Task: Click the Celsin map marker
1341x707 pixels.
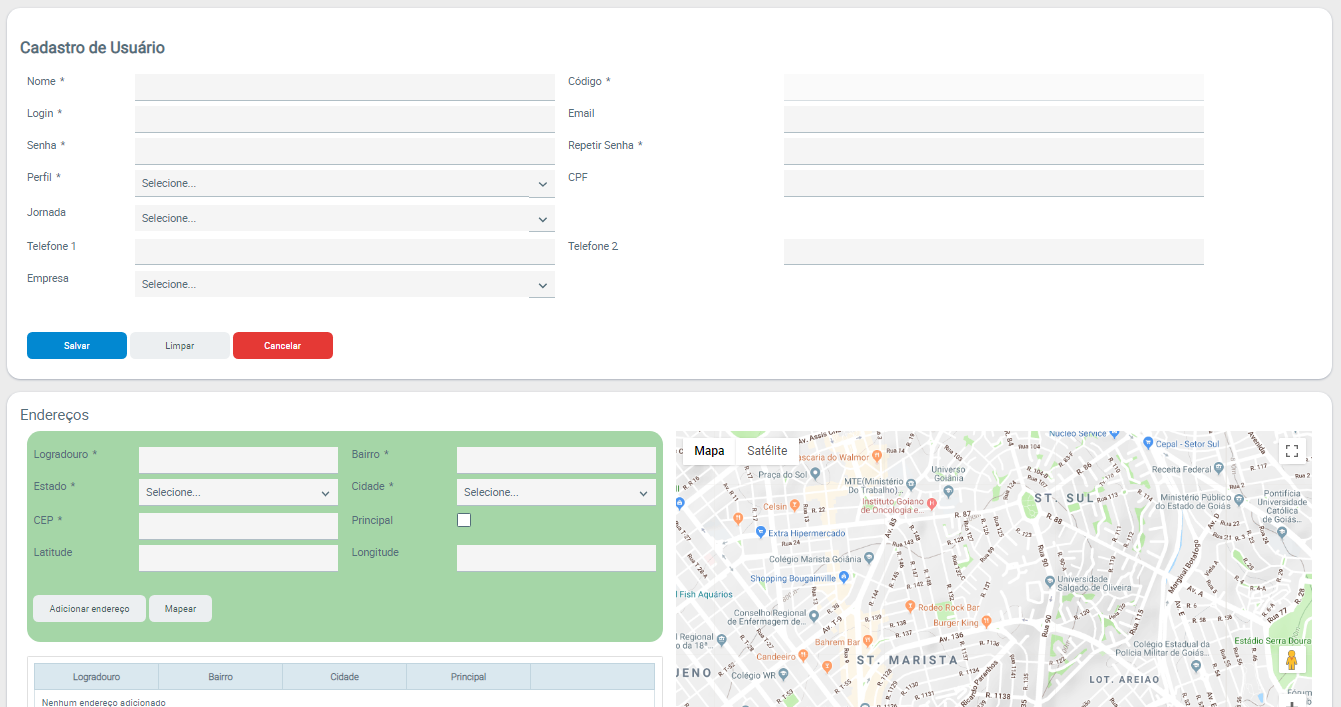Action: 796,506
